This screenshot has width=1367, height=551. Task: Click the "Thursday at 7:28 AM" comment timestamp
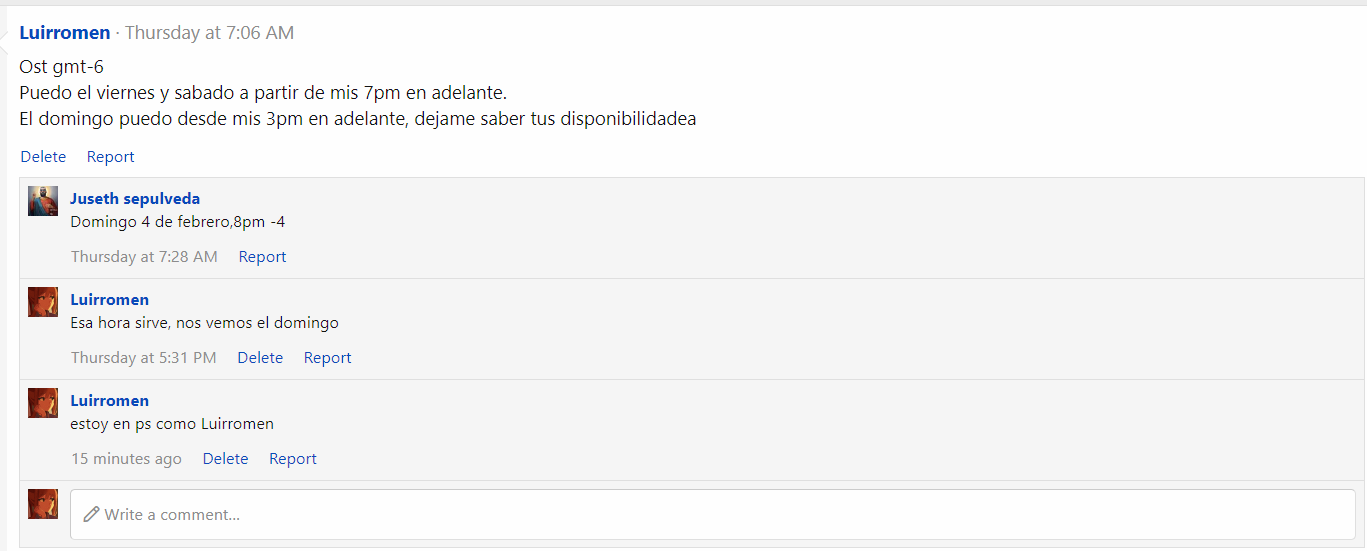point(144,257)
